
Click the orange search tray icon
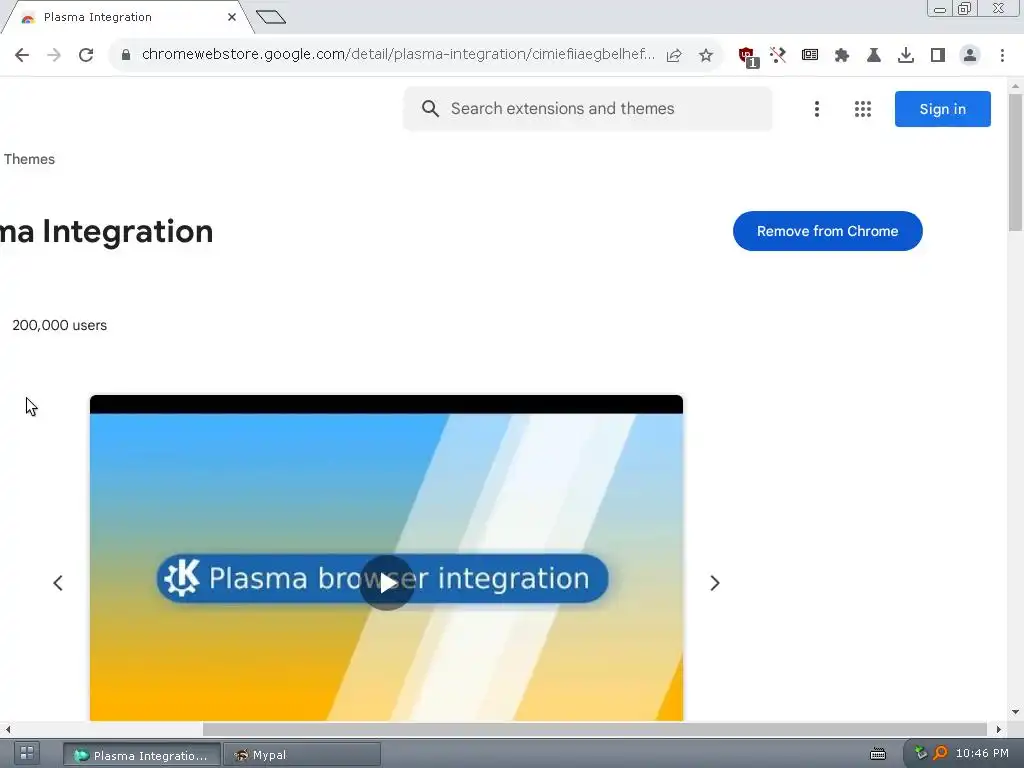pyautogui.click(x=940, y=753)
